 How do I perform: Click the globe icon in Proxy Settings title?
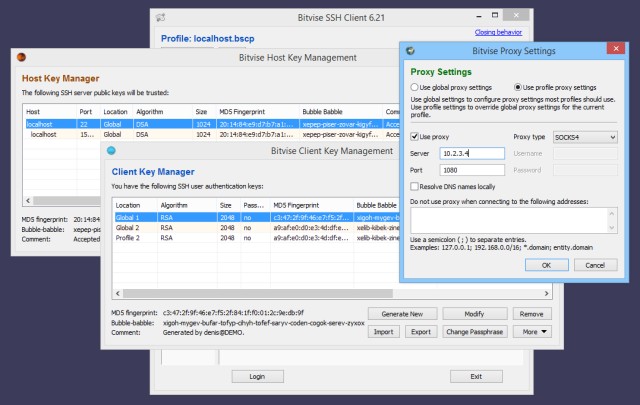click(410, 51)
